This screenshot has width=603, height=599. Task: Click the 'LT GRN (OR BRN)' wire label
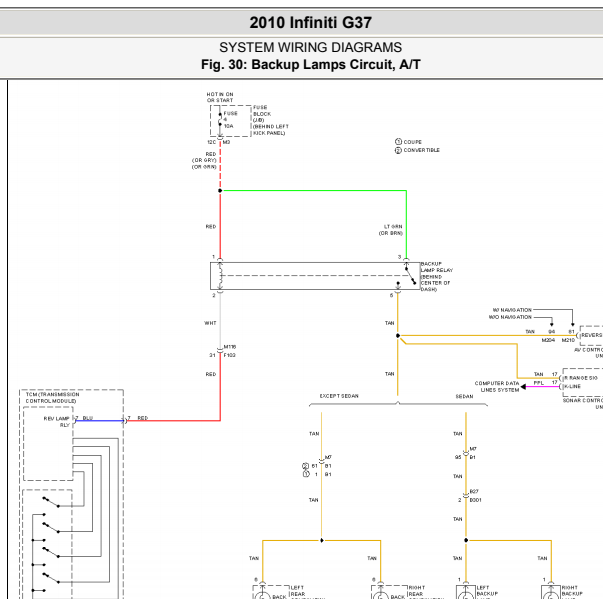point(391,230)
